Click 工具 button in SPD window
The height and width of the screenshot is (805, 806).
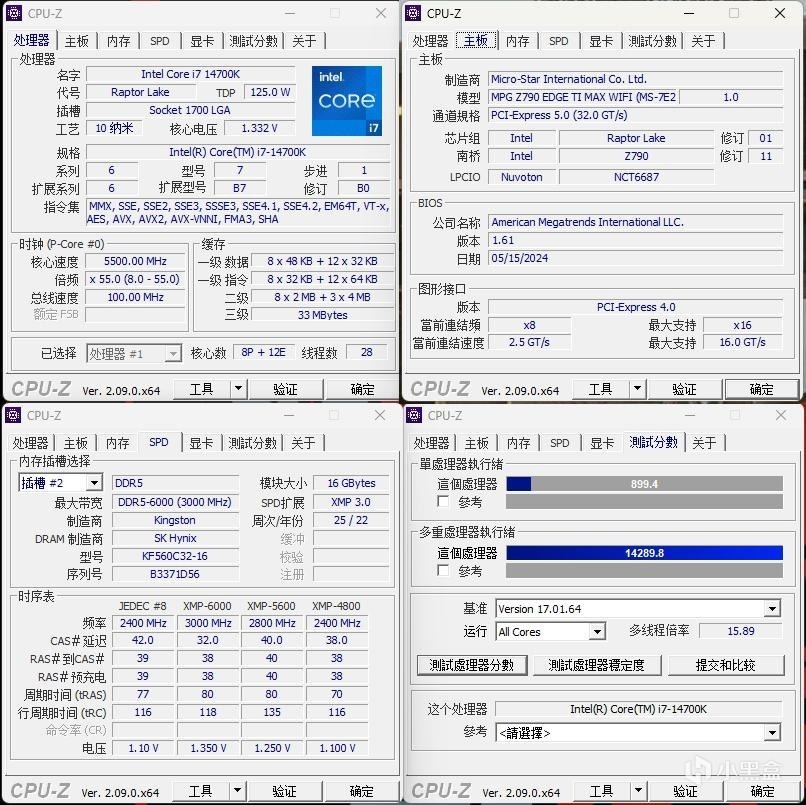pos(201,791)
